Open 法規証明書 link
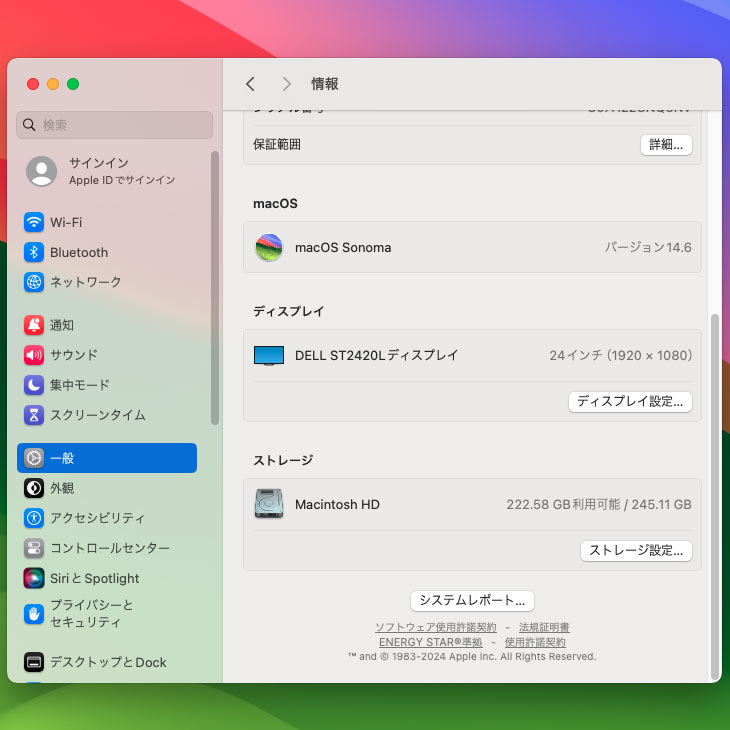Image resolution: width=730 pixels, height=730 pixels. pos(544,627)
